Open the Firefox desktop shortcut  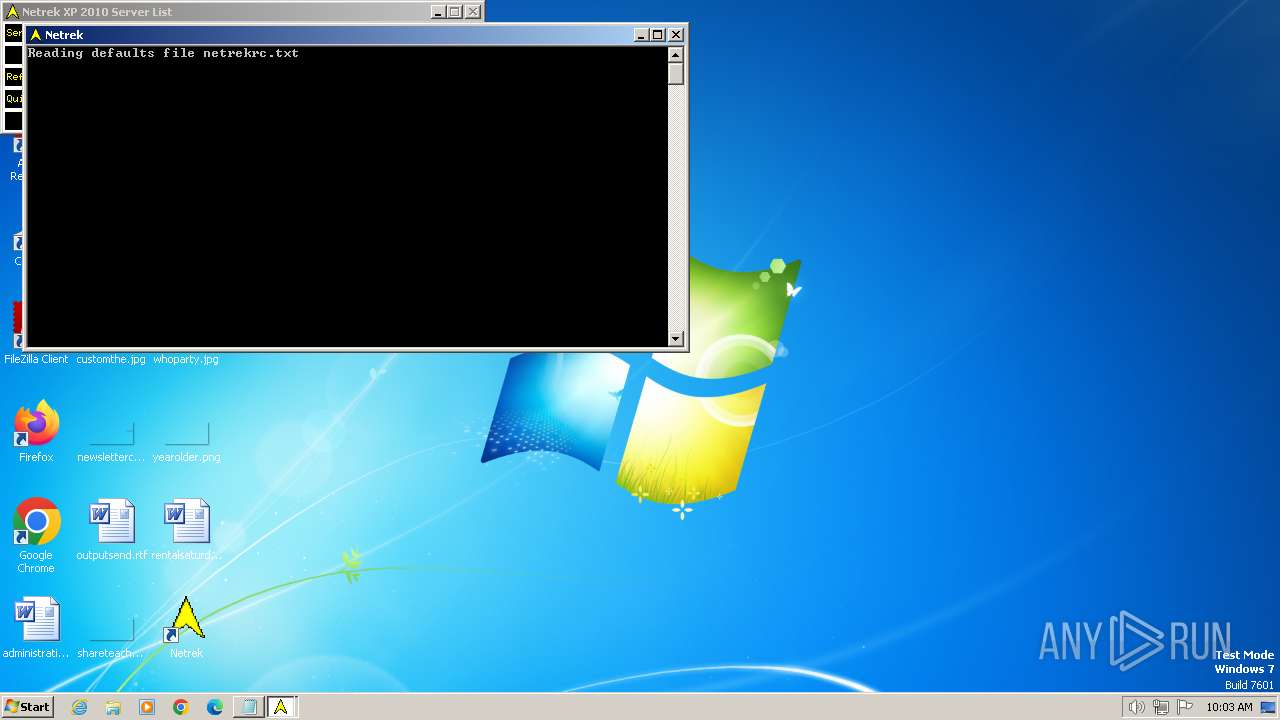(36, 431)
